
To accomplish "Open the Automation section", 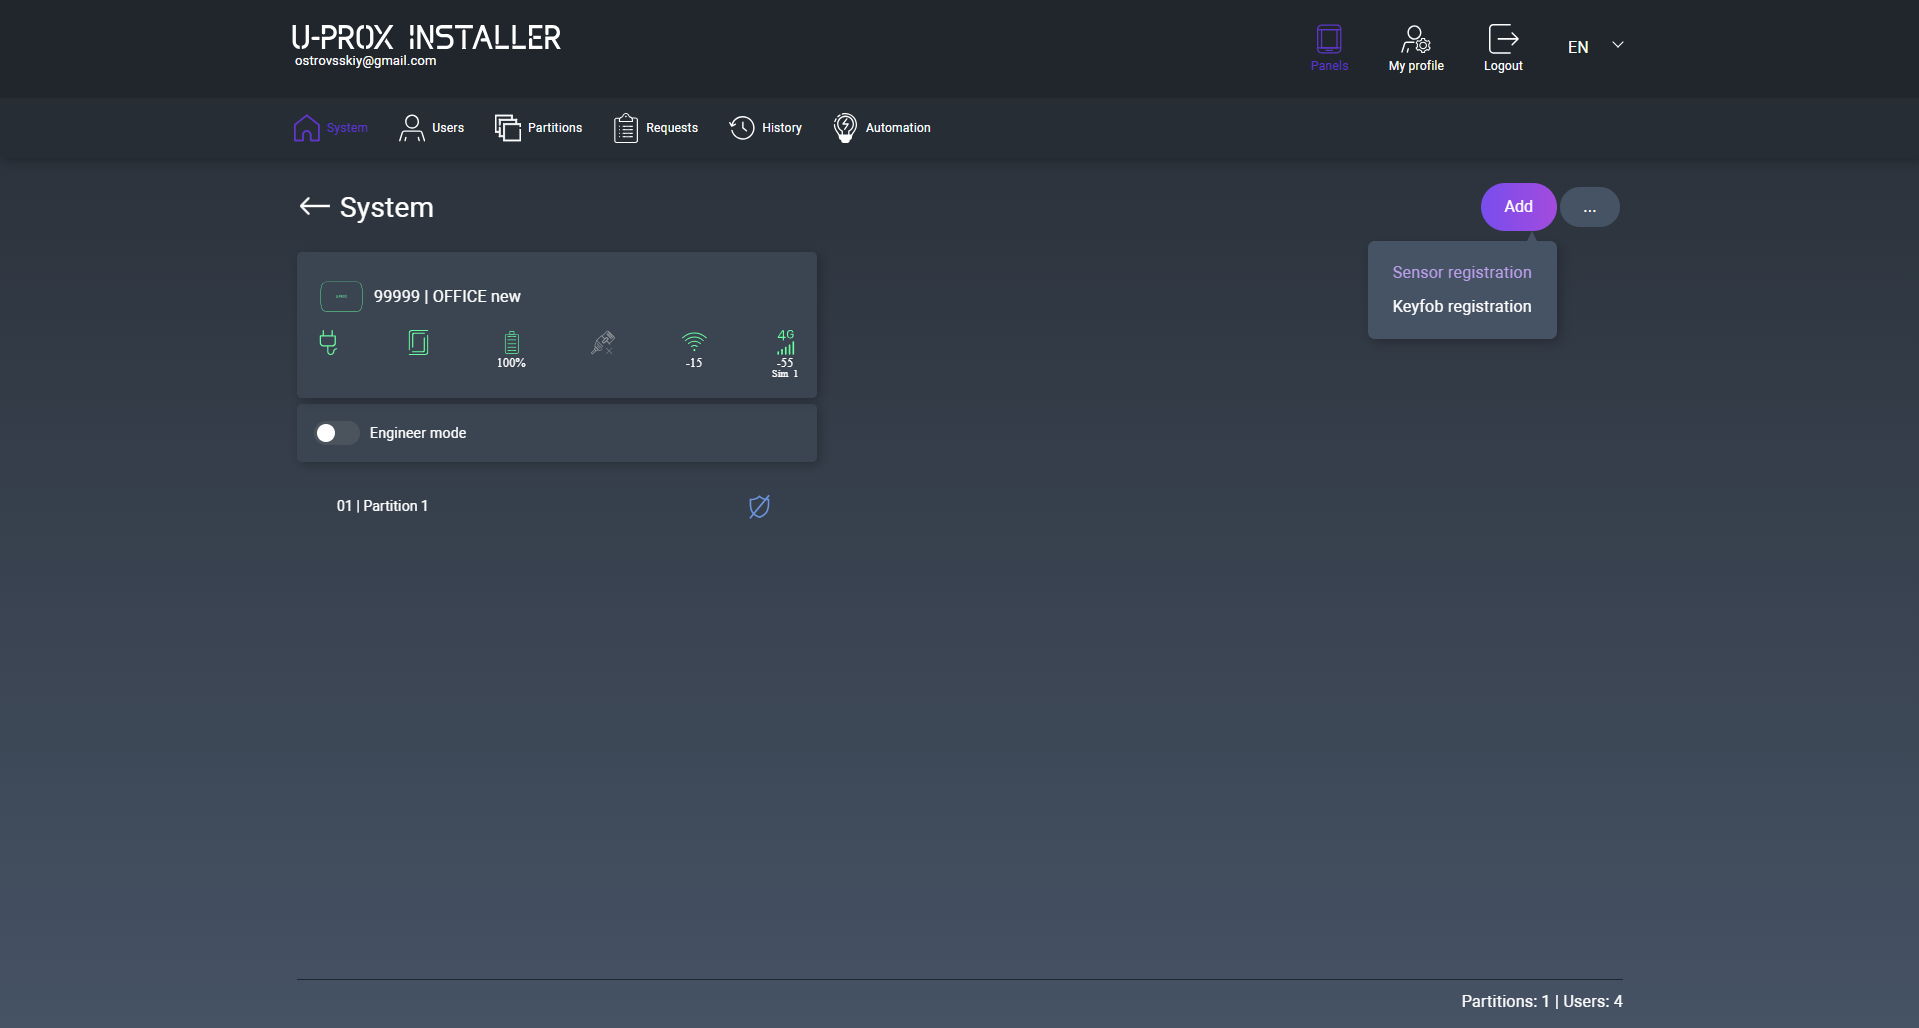I will pyautogui.click(x=881, y=128).
